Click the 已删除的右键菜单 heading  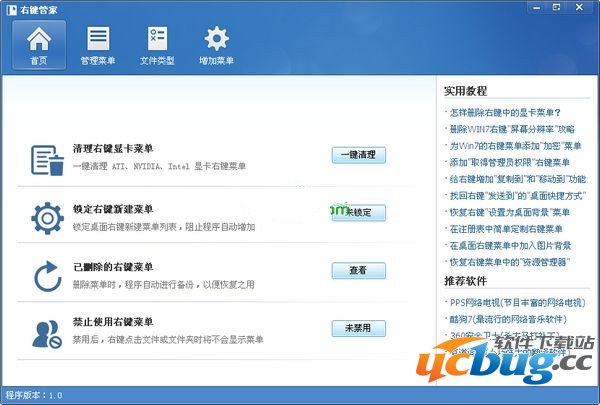tap(113, 267)
